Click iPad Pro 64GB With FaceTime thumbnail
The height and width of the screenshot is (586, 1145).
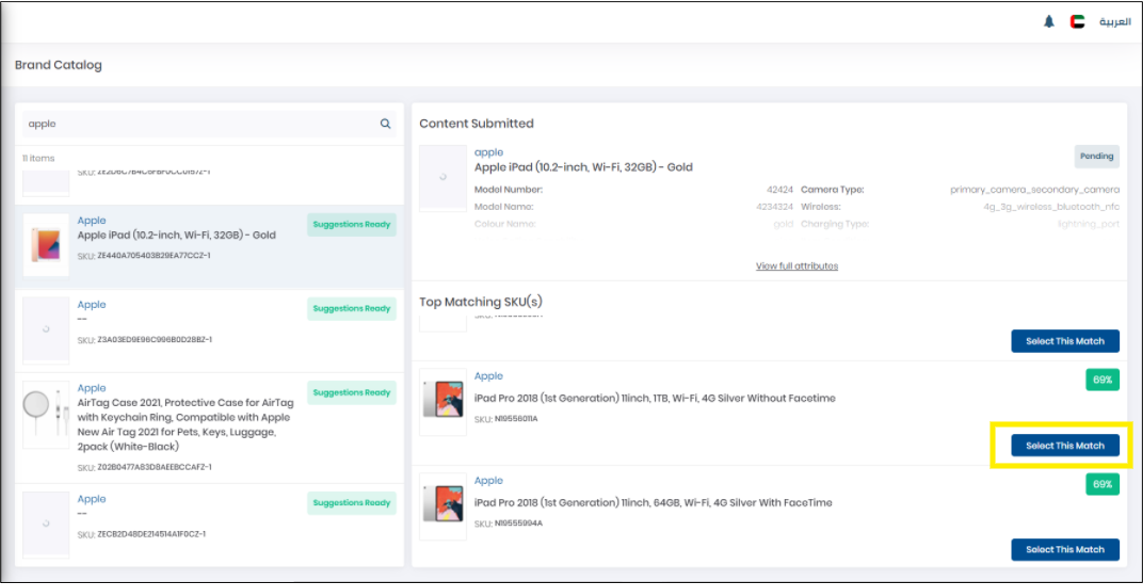[x=443, y=506]
